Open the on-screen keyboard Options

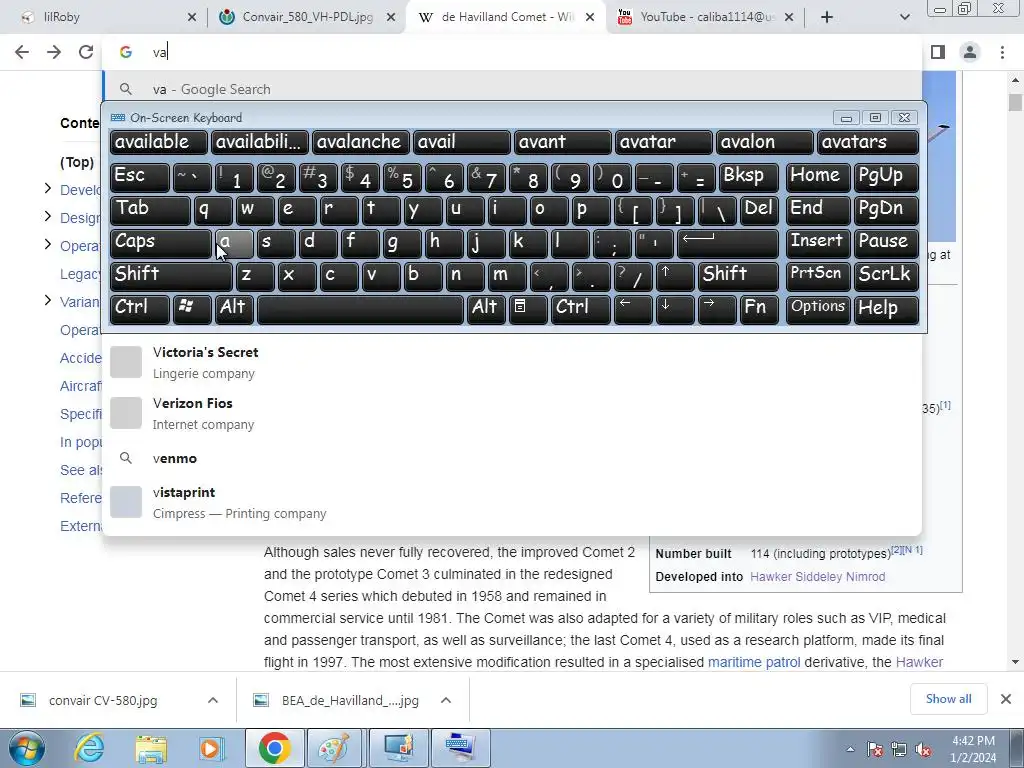click(818, 309)
